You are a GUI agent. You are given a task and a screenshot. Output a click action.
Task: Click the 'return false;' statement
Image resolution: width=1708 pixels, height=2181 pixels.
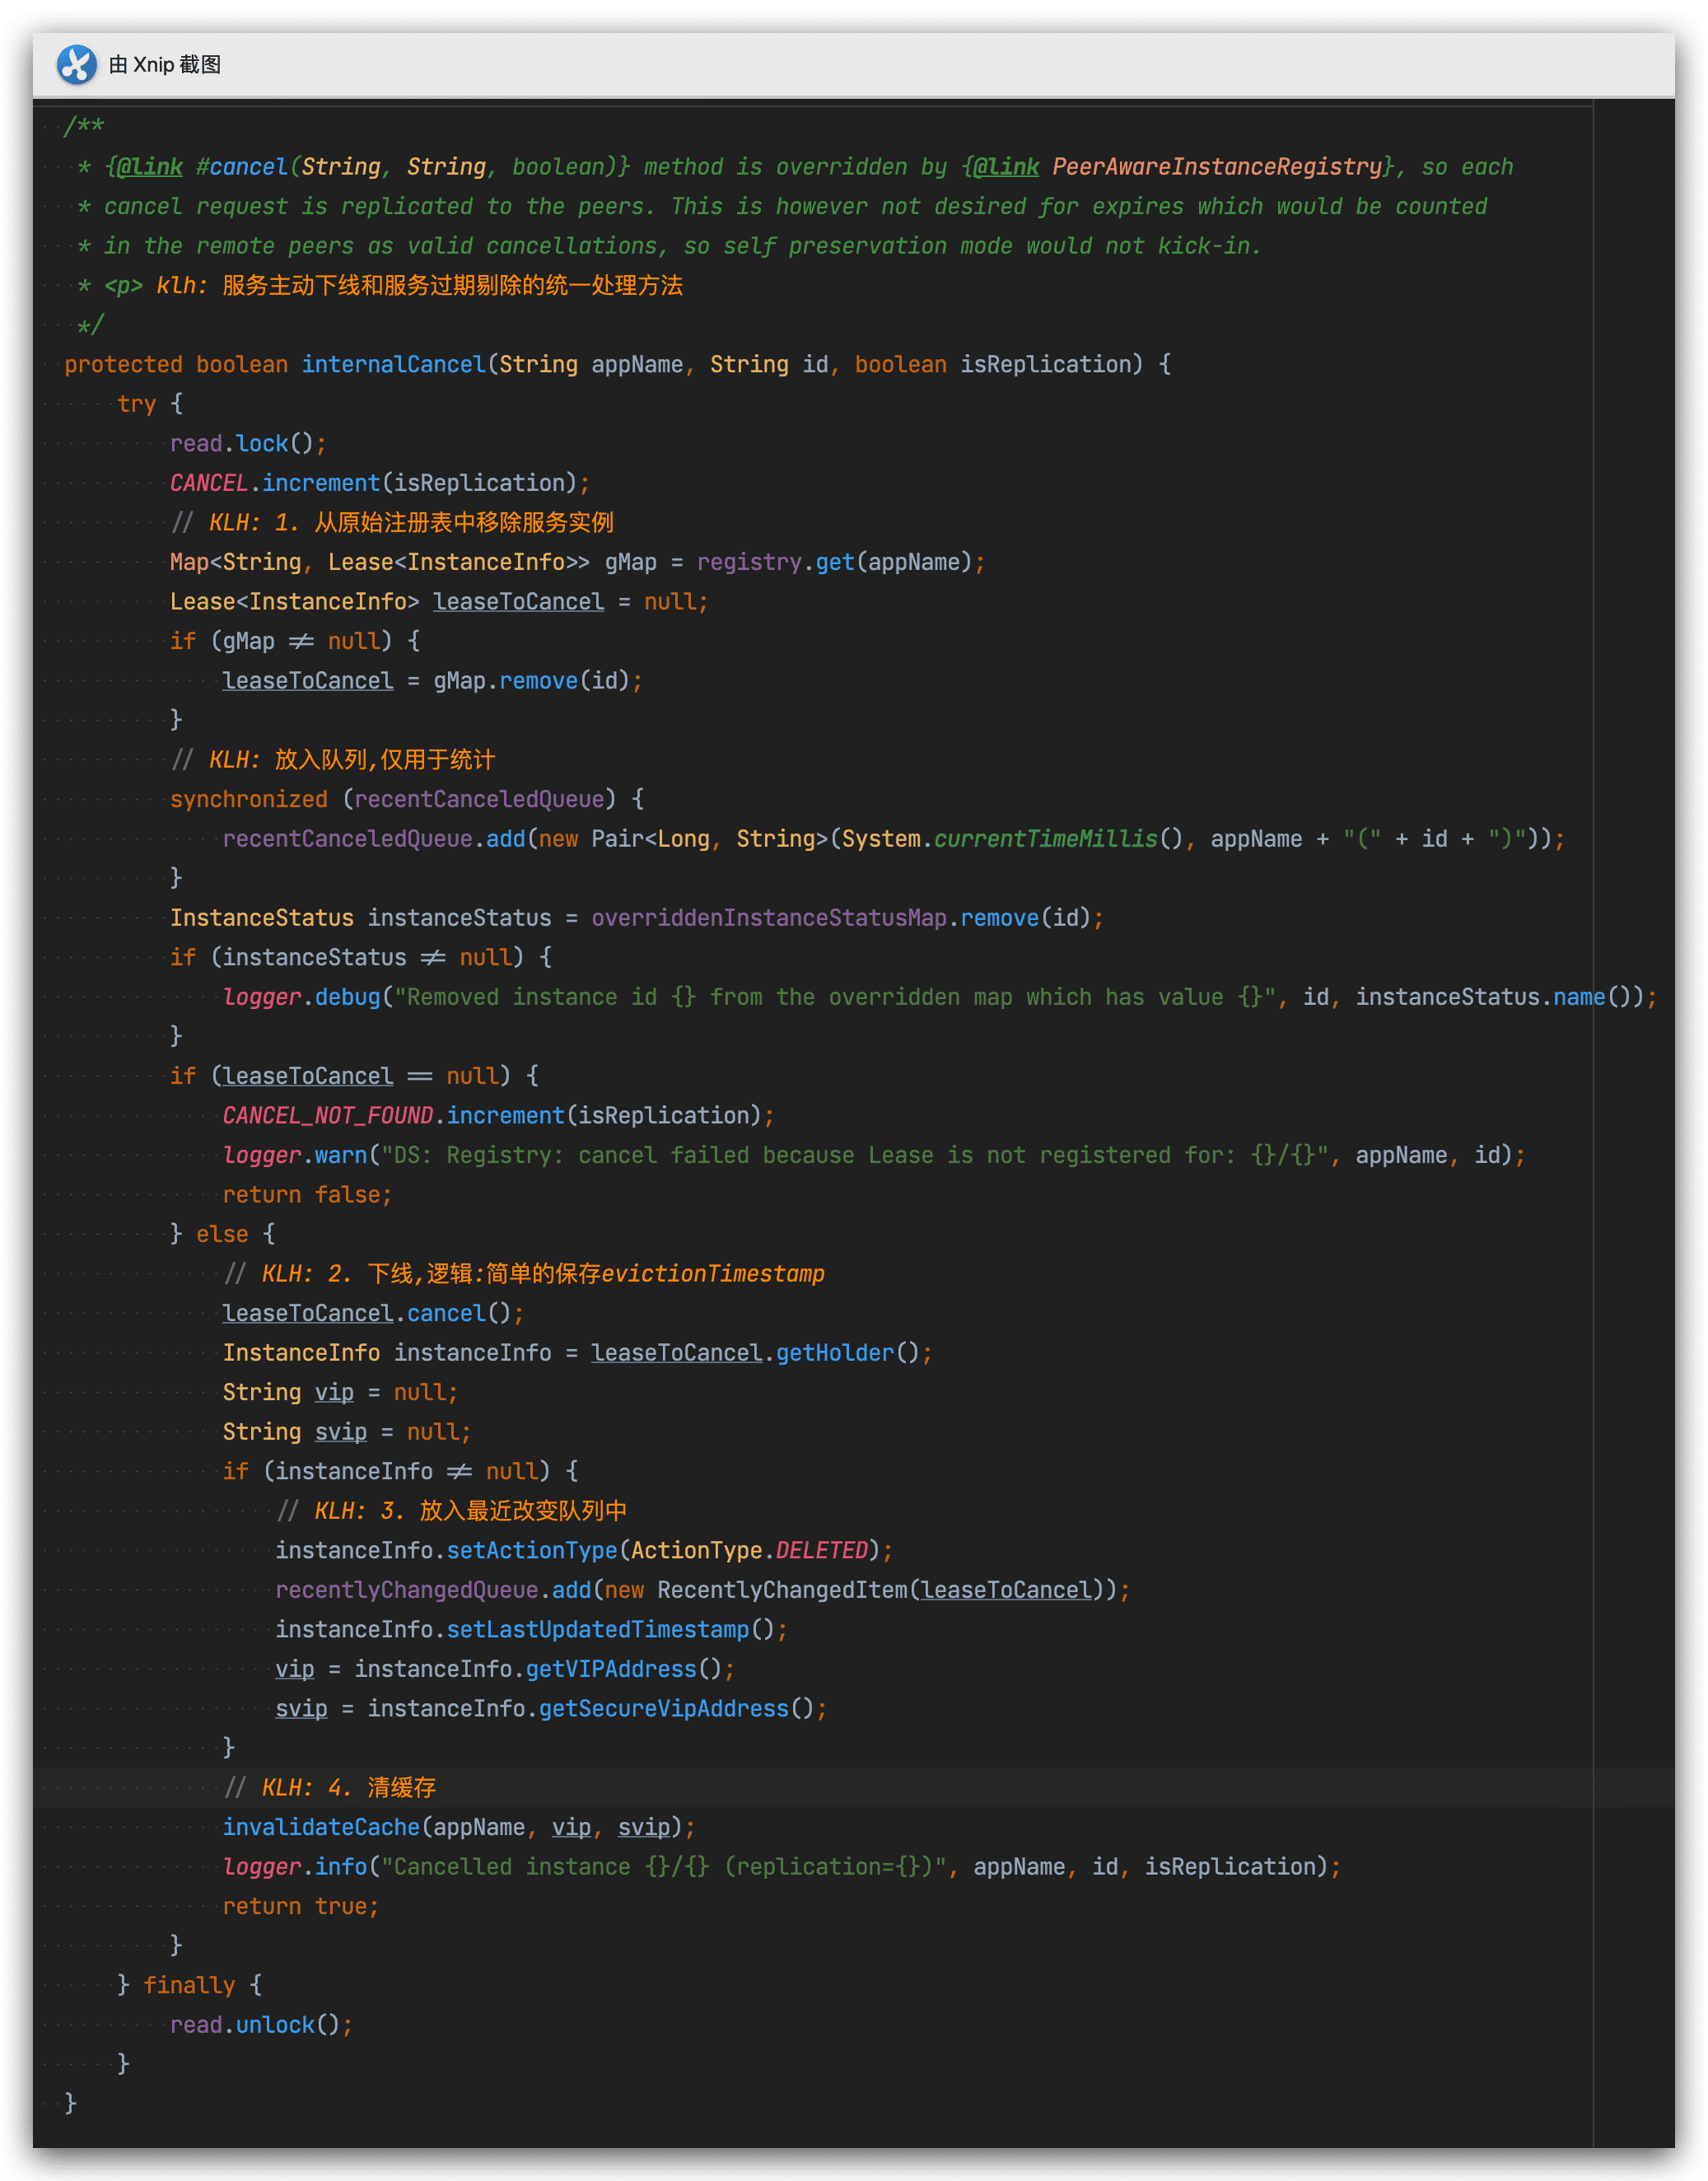click(307, 1195)
